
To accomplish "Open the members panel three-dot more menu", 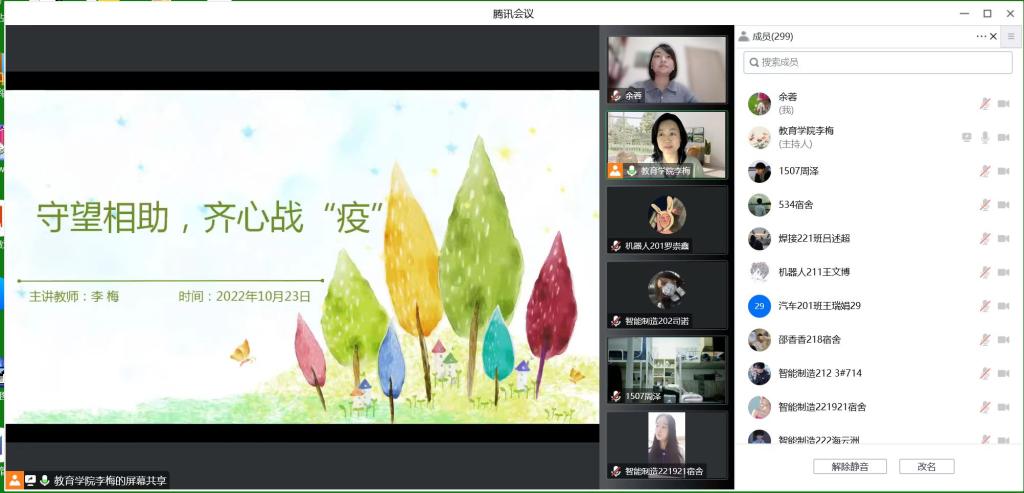I will (981, 37).
